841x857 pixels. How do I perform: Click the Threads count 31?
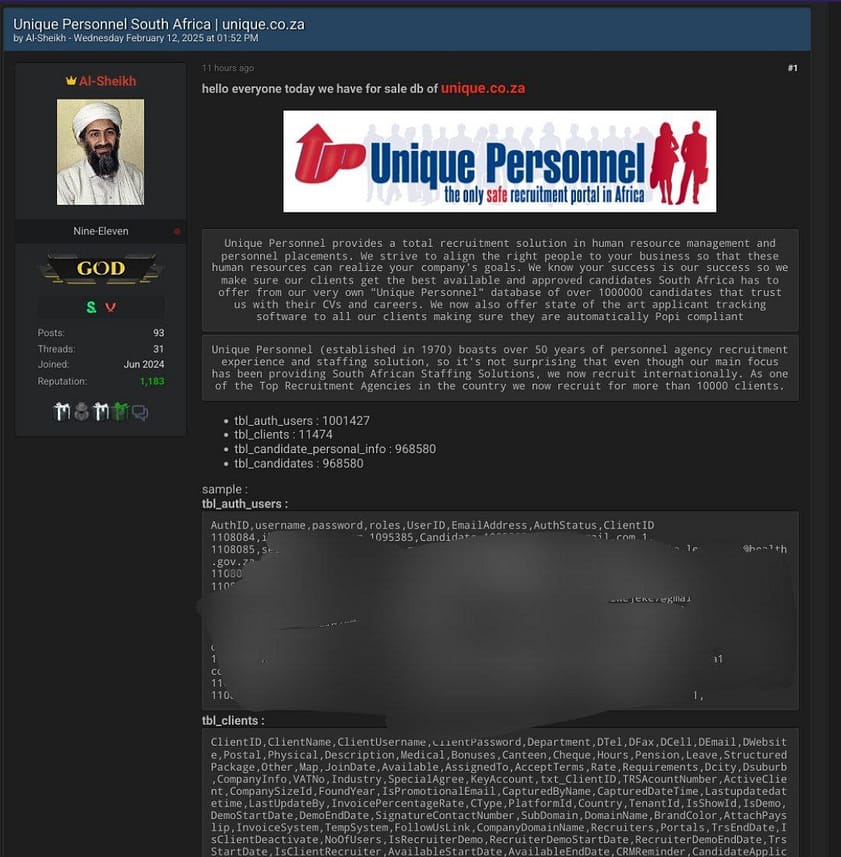(x=158, y=349)
